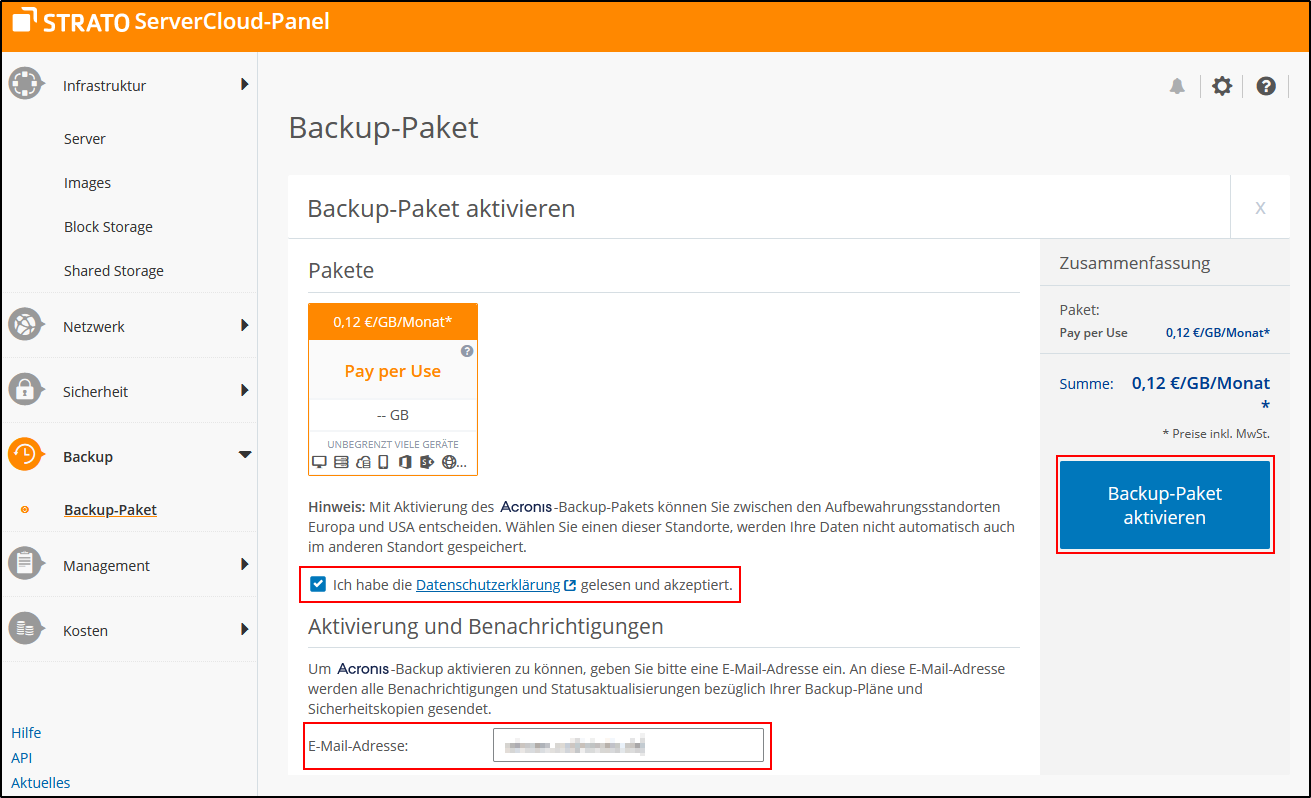Open the settings gear icon
The image size is (1311, 798).
pyautogui.click(x=1222, y=86)
